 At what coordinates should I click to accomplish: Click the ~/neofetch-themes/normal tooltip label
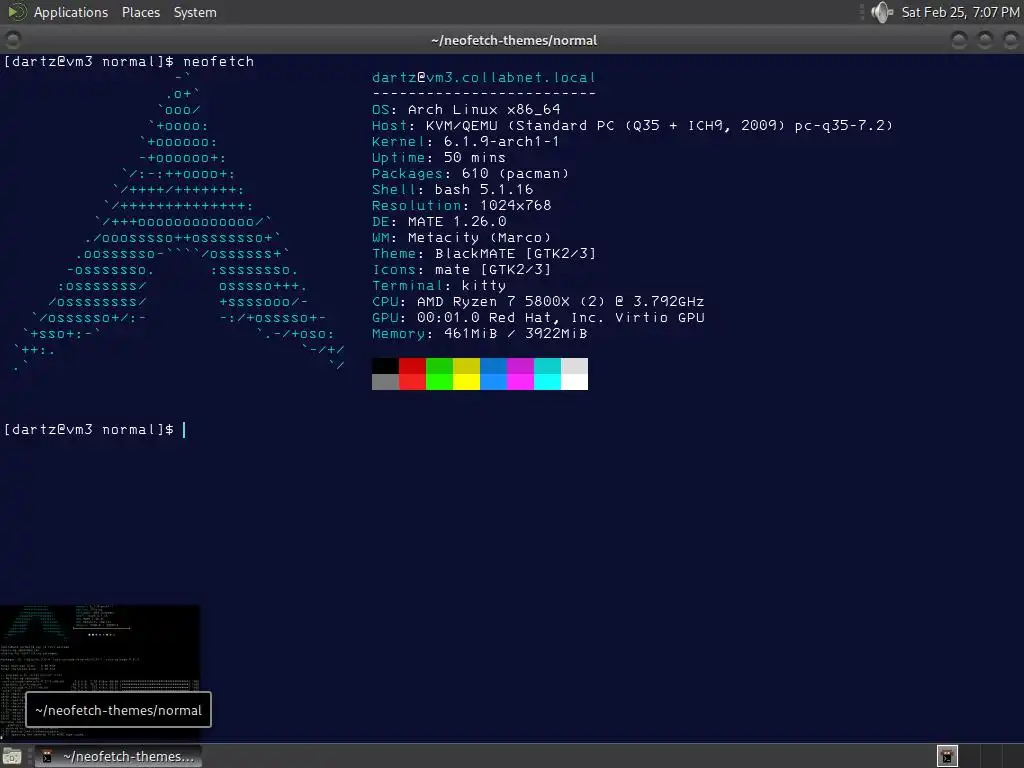pos(118,710)
